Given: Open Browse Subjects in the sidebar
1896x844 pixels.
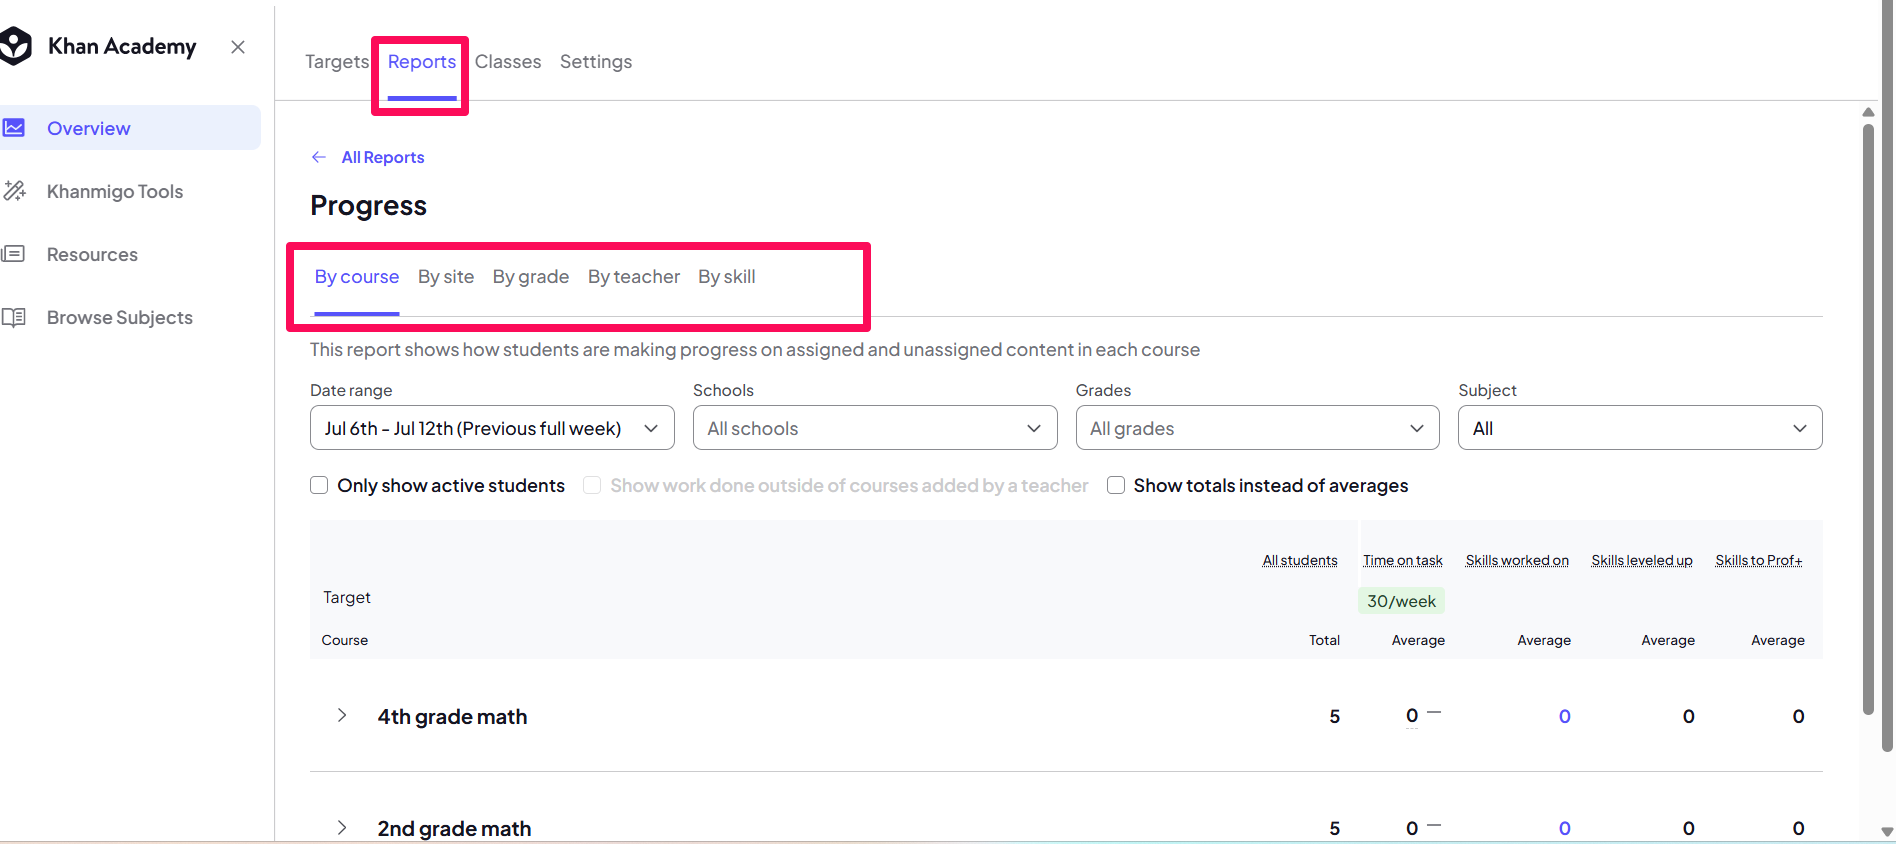Looking at the screenshot, I should (x=120, y=317).
